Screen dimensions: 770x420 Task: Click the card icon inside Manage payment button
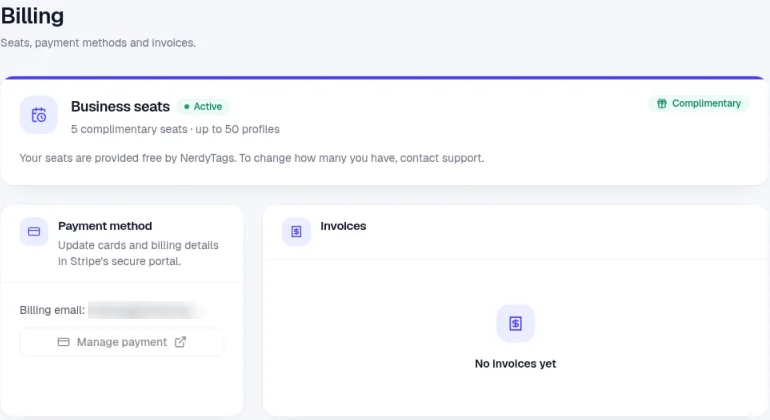click(63, 342)
